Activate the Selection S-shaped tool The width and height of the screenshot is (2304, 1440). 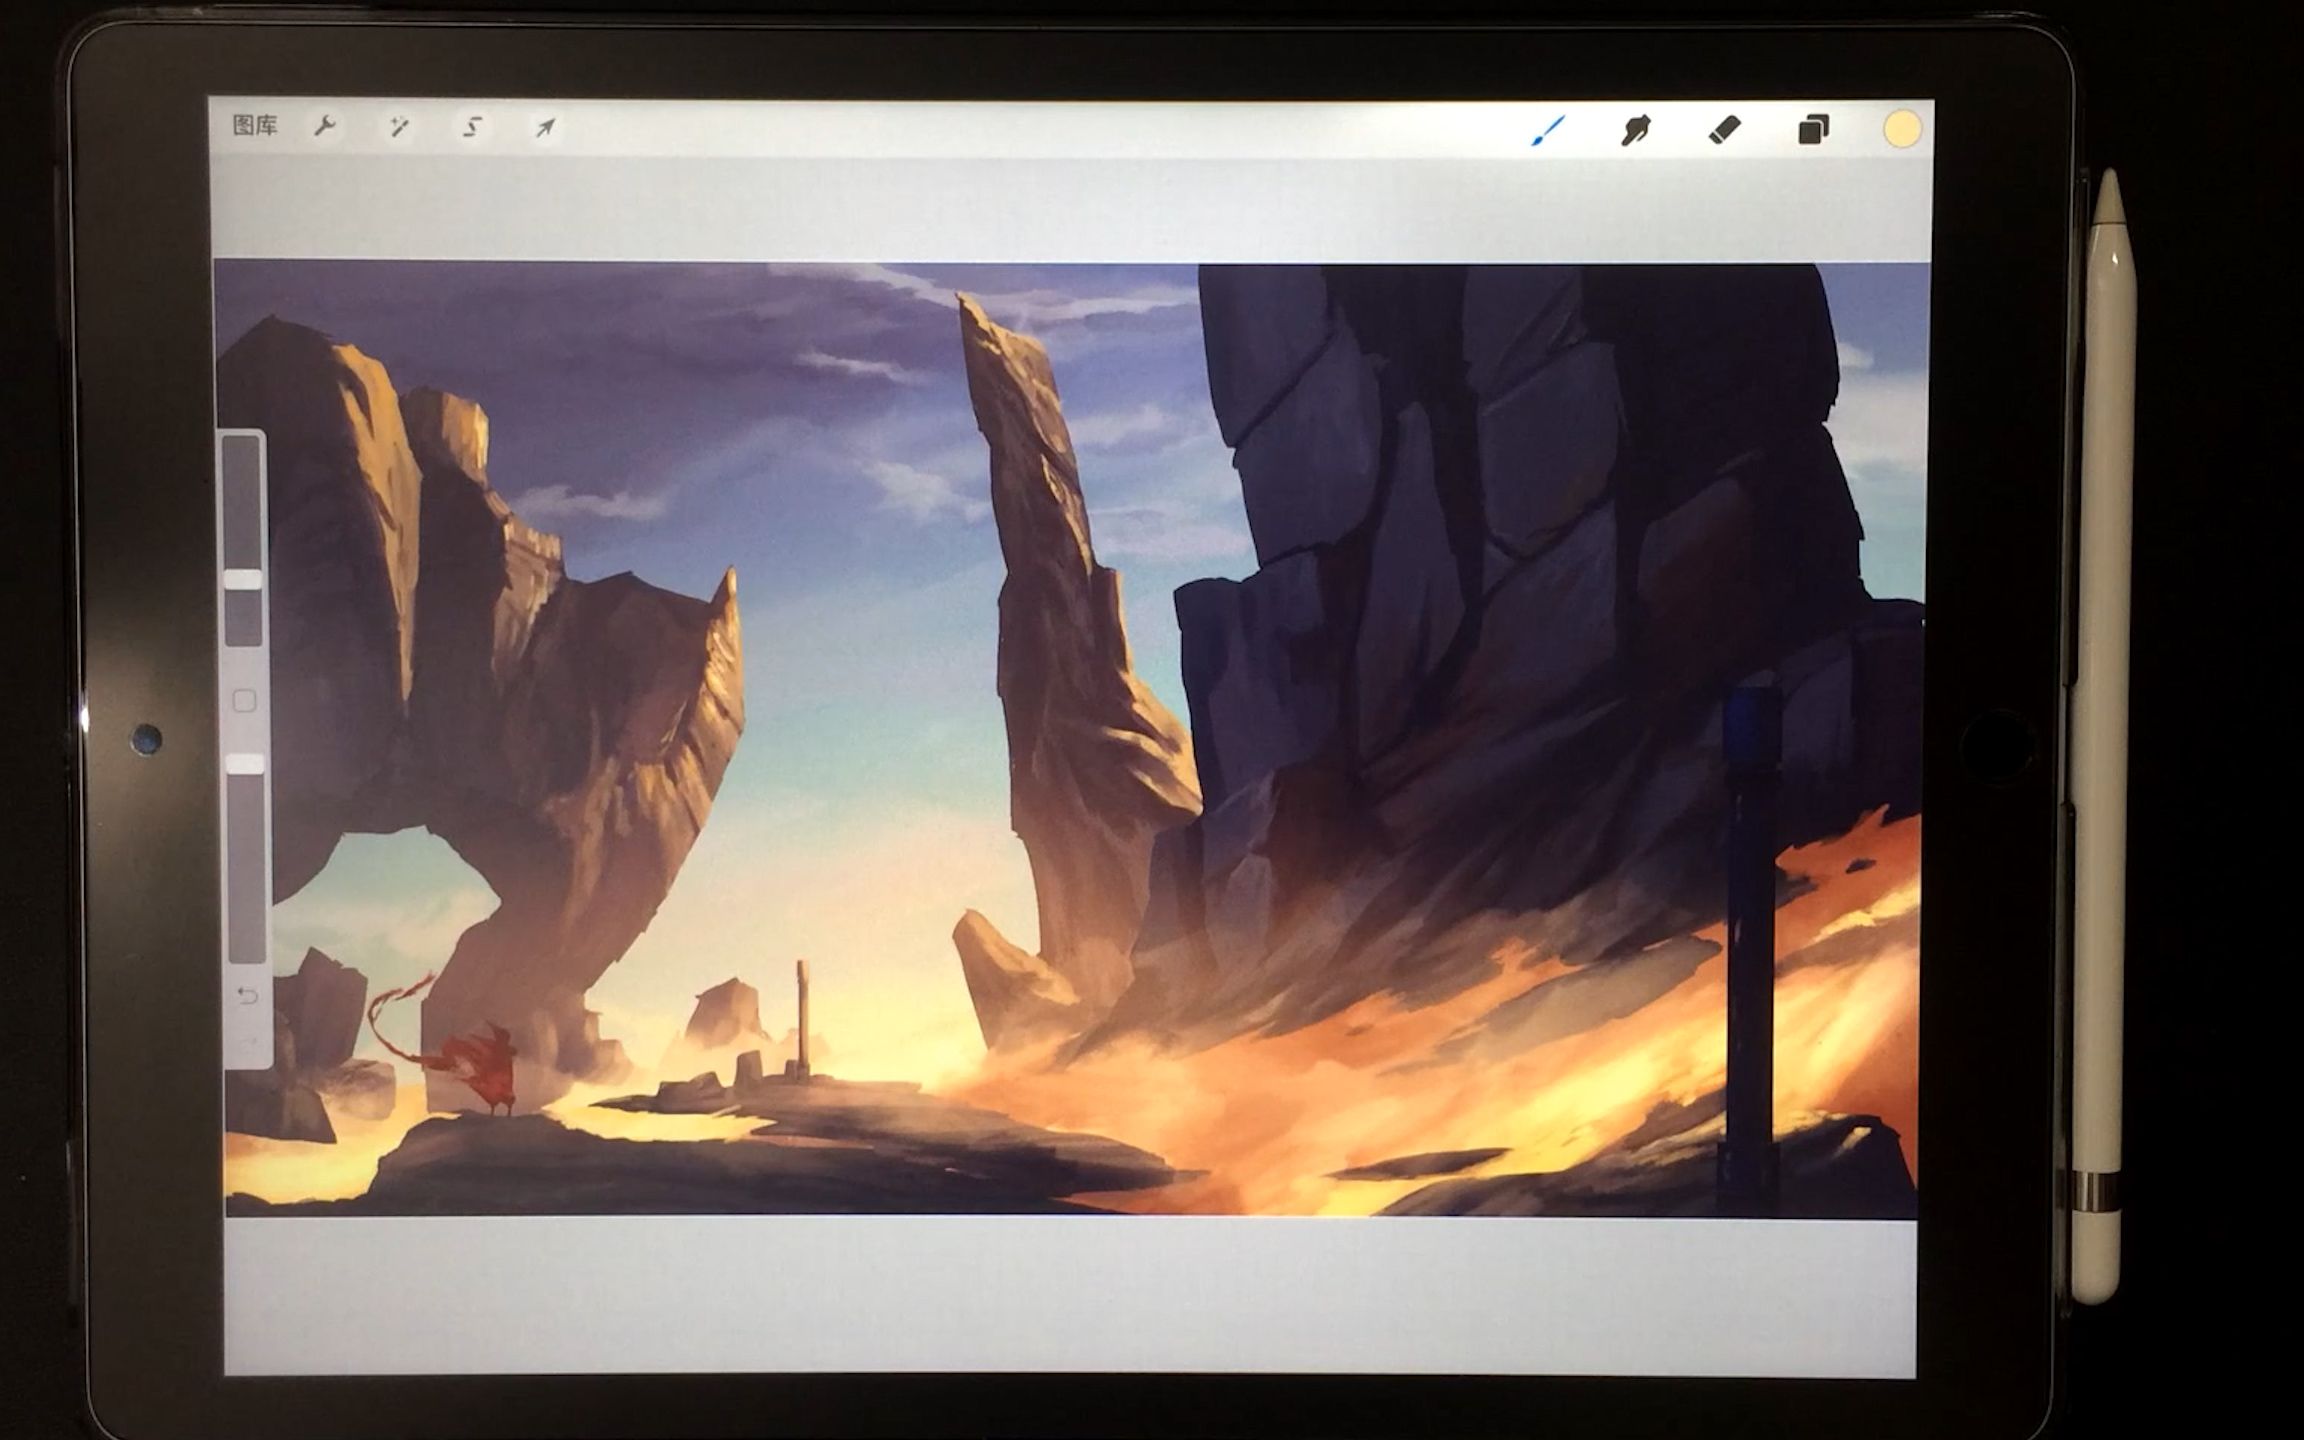472,127
